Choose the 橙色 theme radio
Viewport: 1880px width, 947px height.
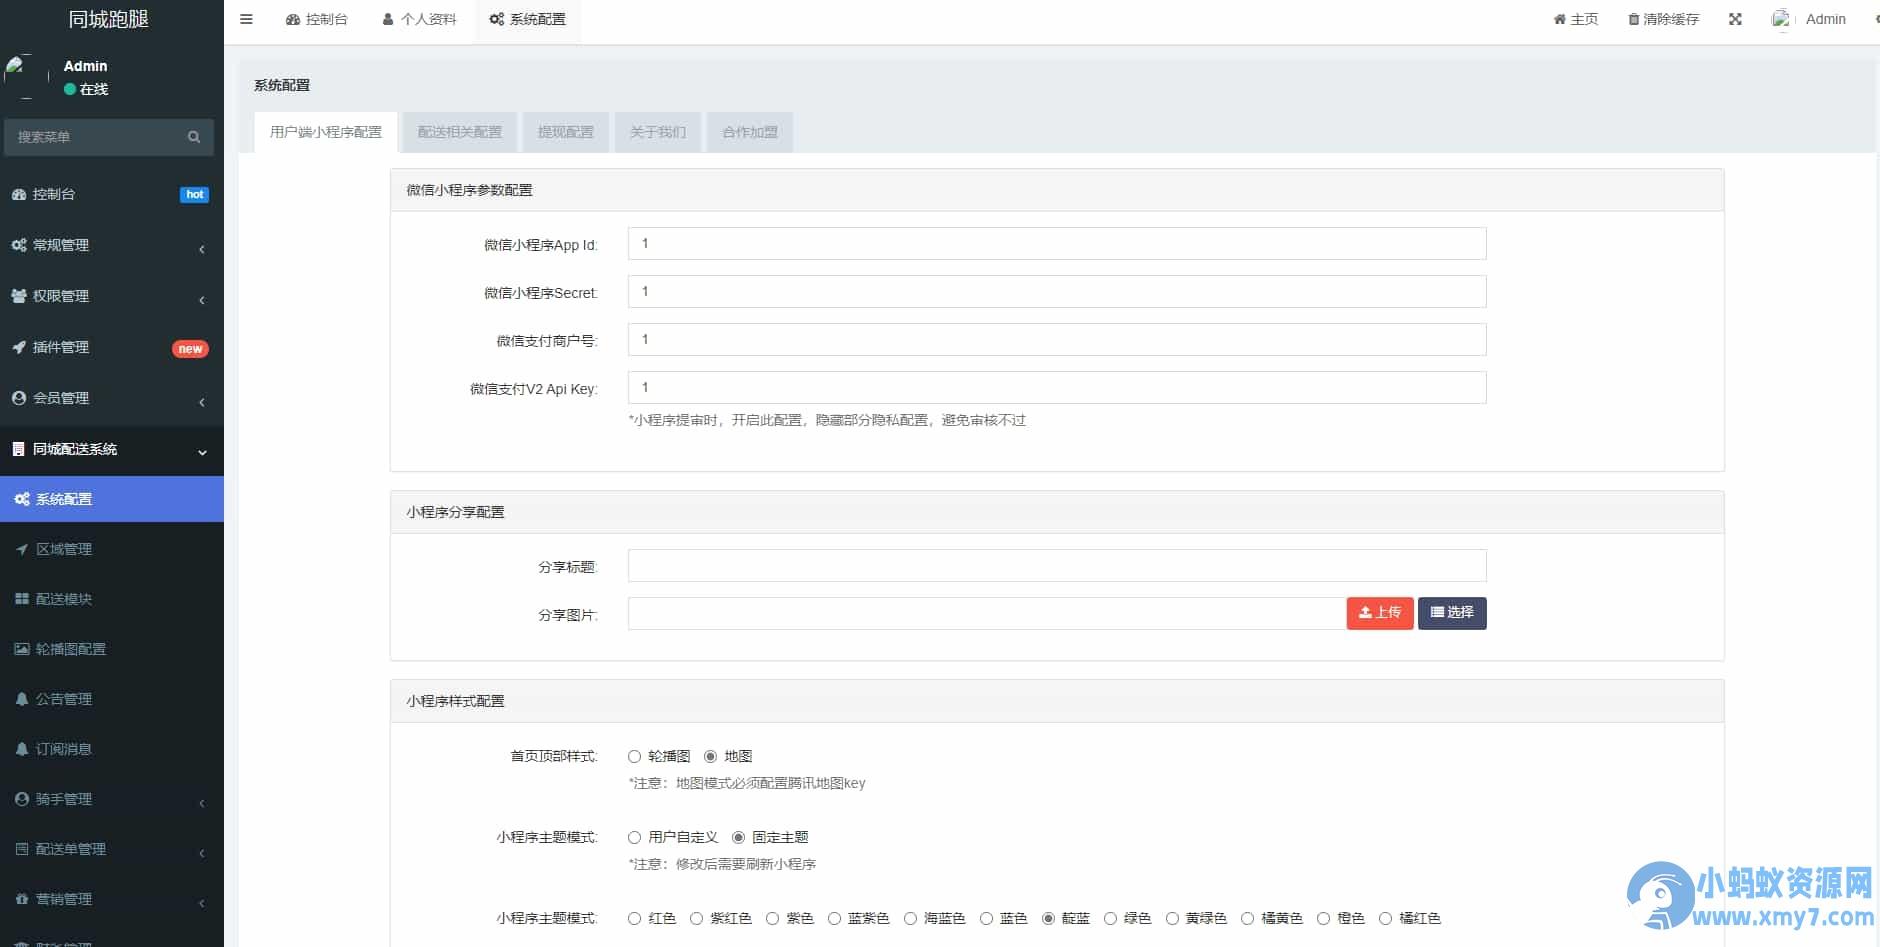[1323, 918]
